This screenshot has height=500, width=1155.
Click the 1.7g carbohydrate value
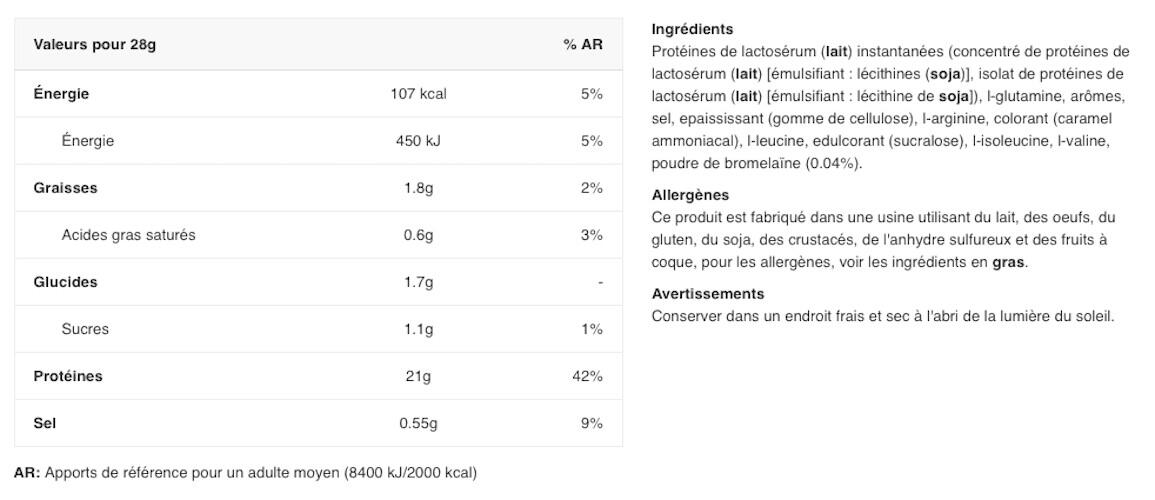pyautogui.click(x=418, y=282)
